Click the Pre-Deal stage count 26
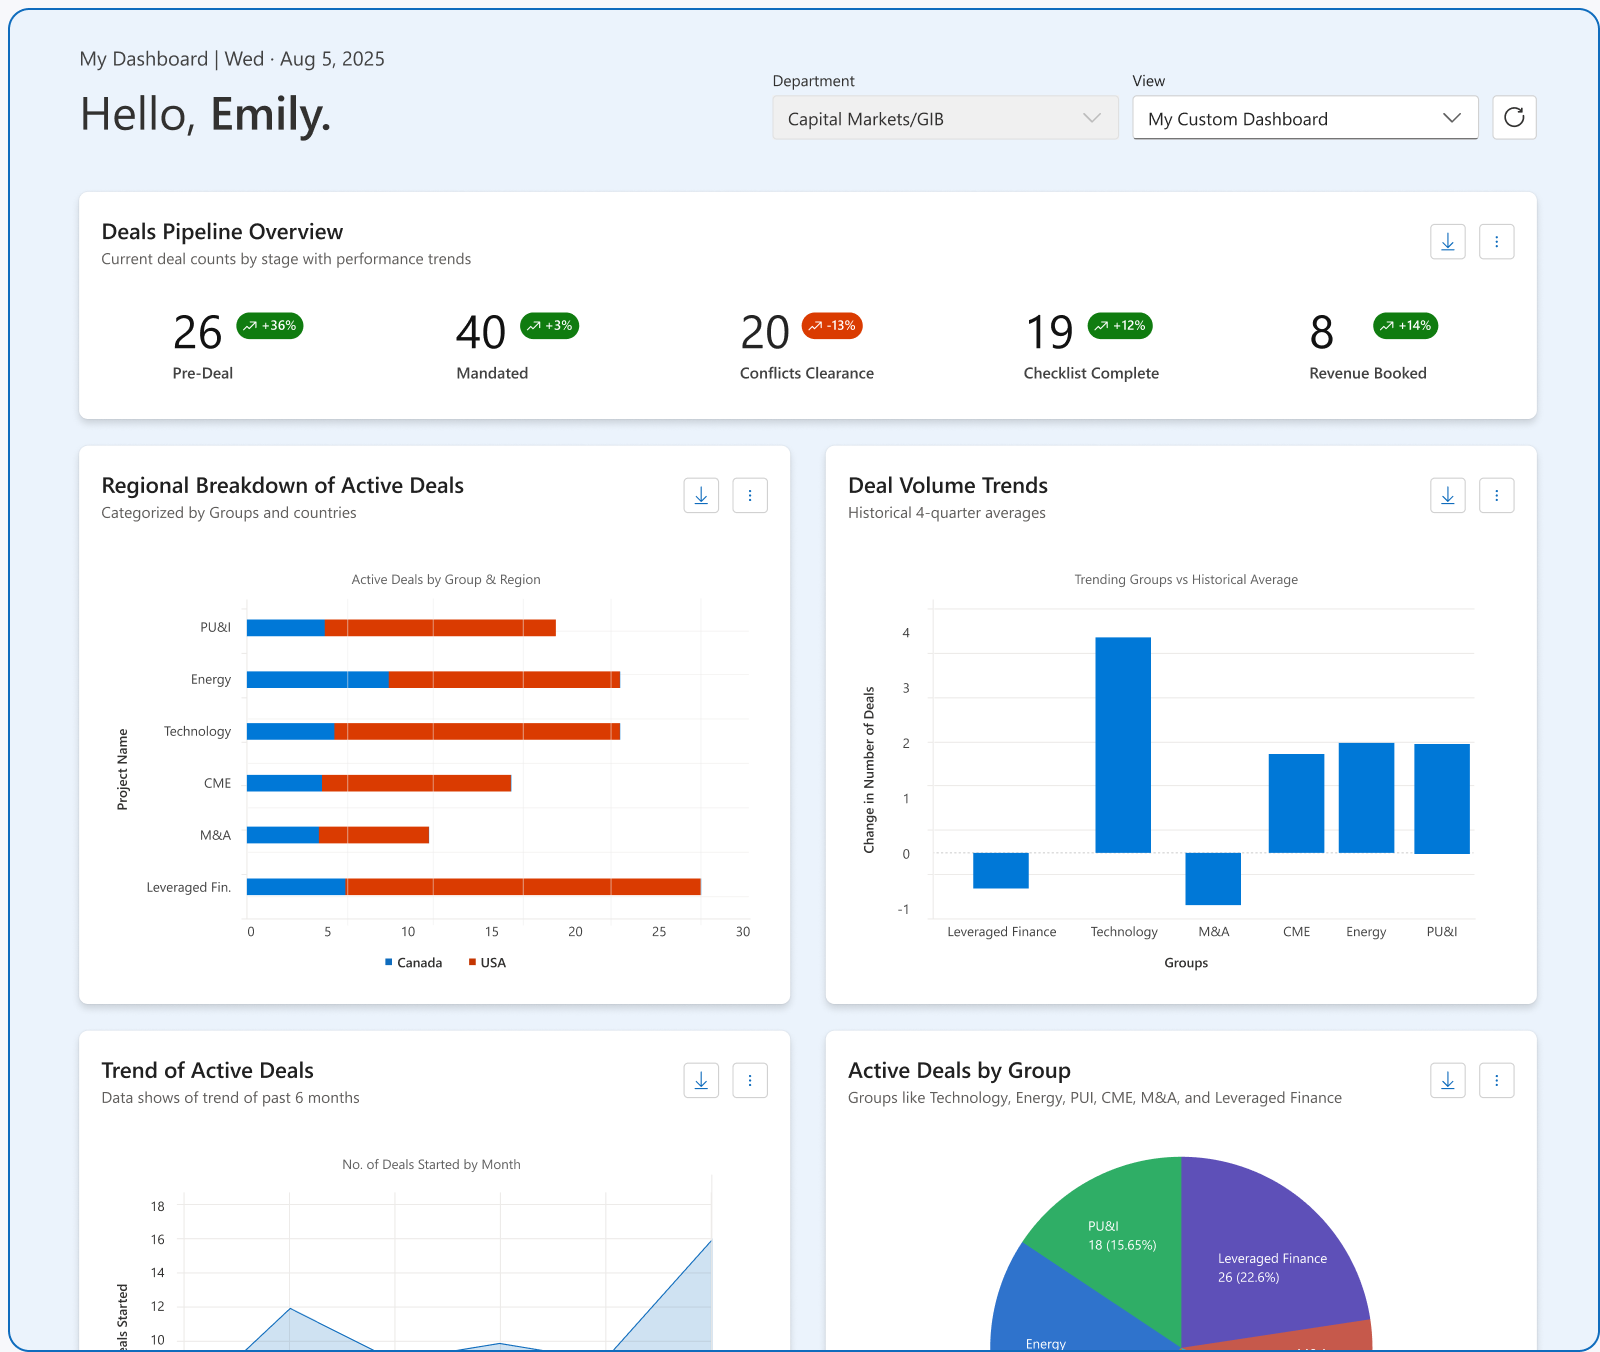 tap(197, 333)
